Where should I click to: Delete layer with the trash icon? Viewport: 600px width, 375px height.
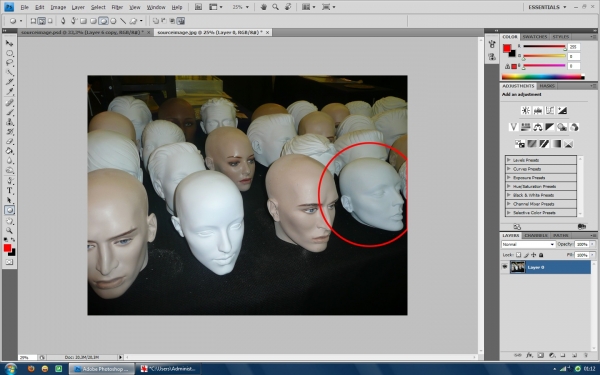click(585, 355)
